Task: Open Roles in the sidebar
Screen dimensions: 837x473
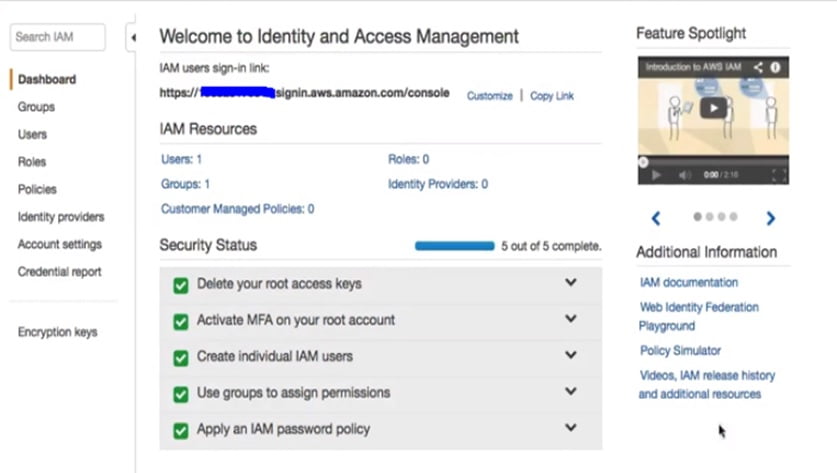Action: click(32, 162)
